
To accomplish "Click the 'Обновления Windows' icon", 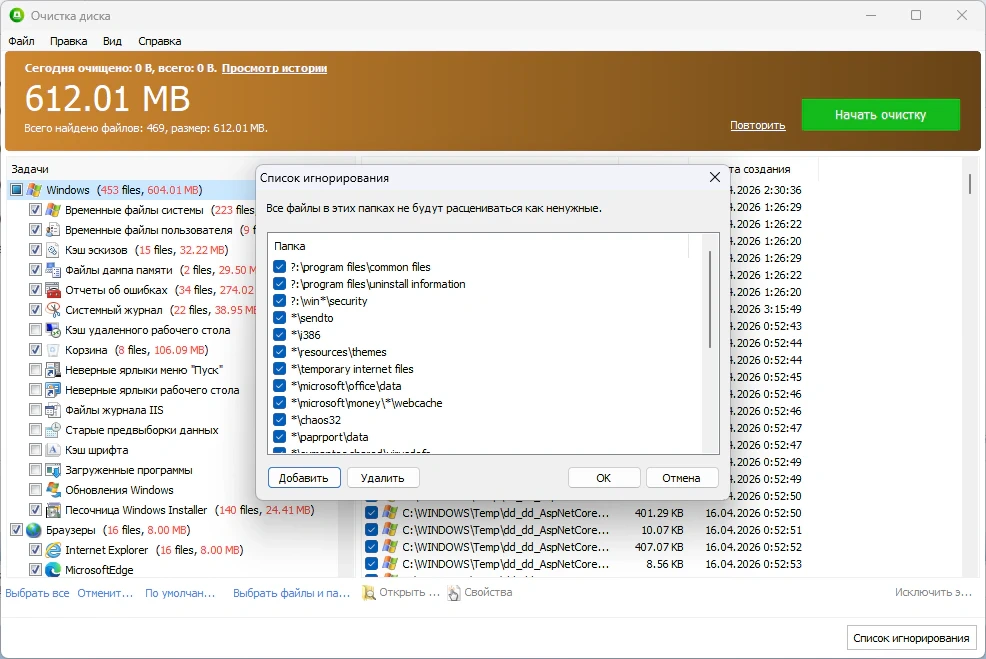I will pyautogui.click(x=53, y=490).
